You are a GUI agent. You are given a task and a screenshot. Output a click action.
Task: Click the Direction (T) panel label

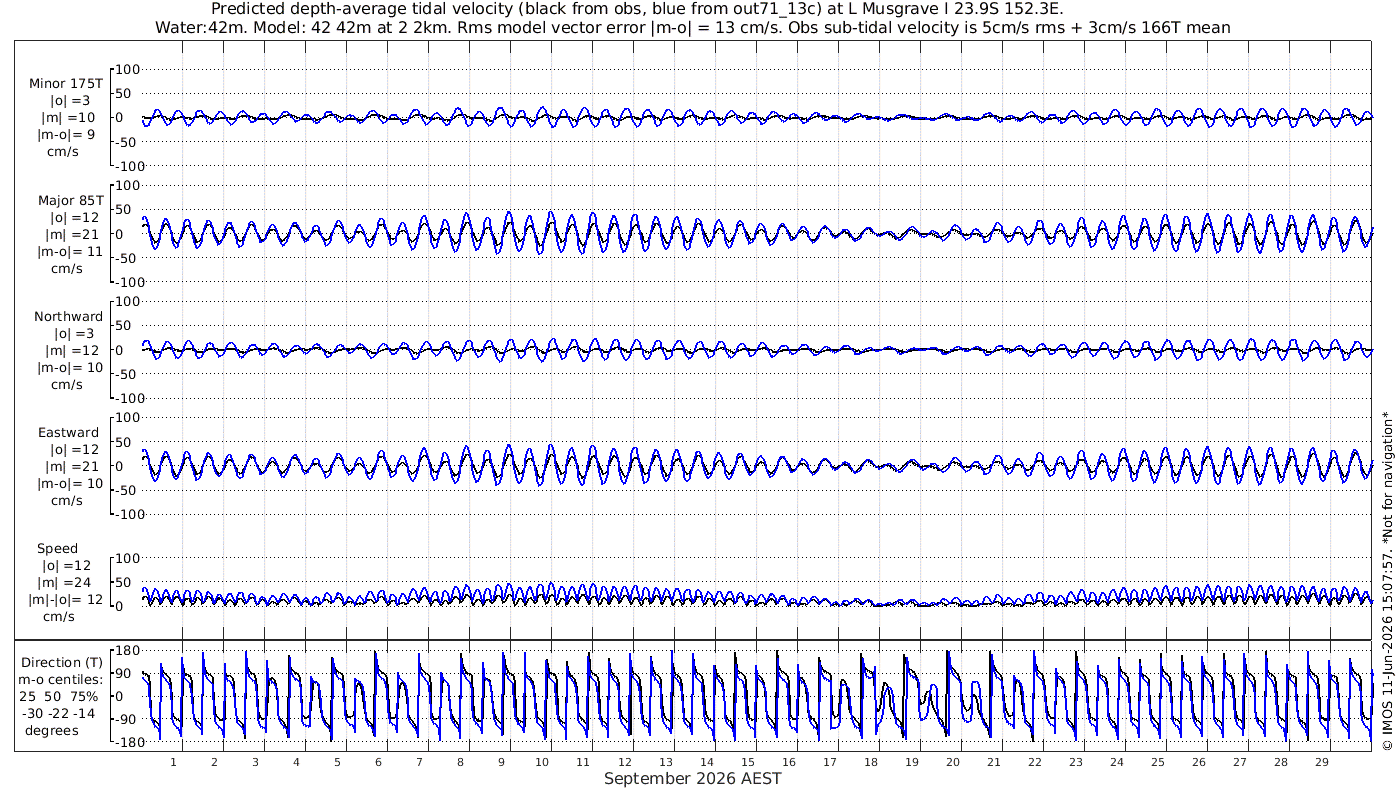click(62, 662)
